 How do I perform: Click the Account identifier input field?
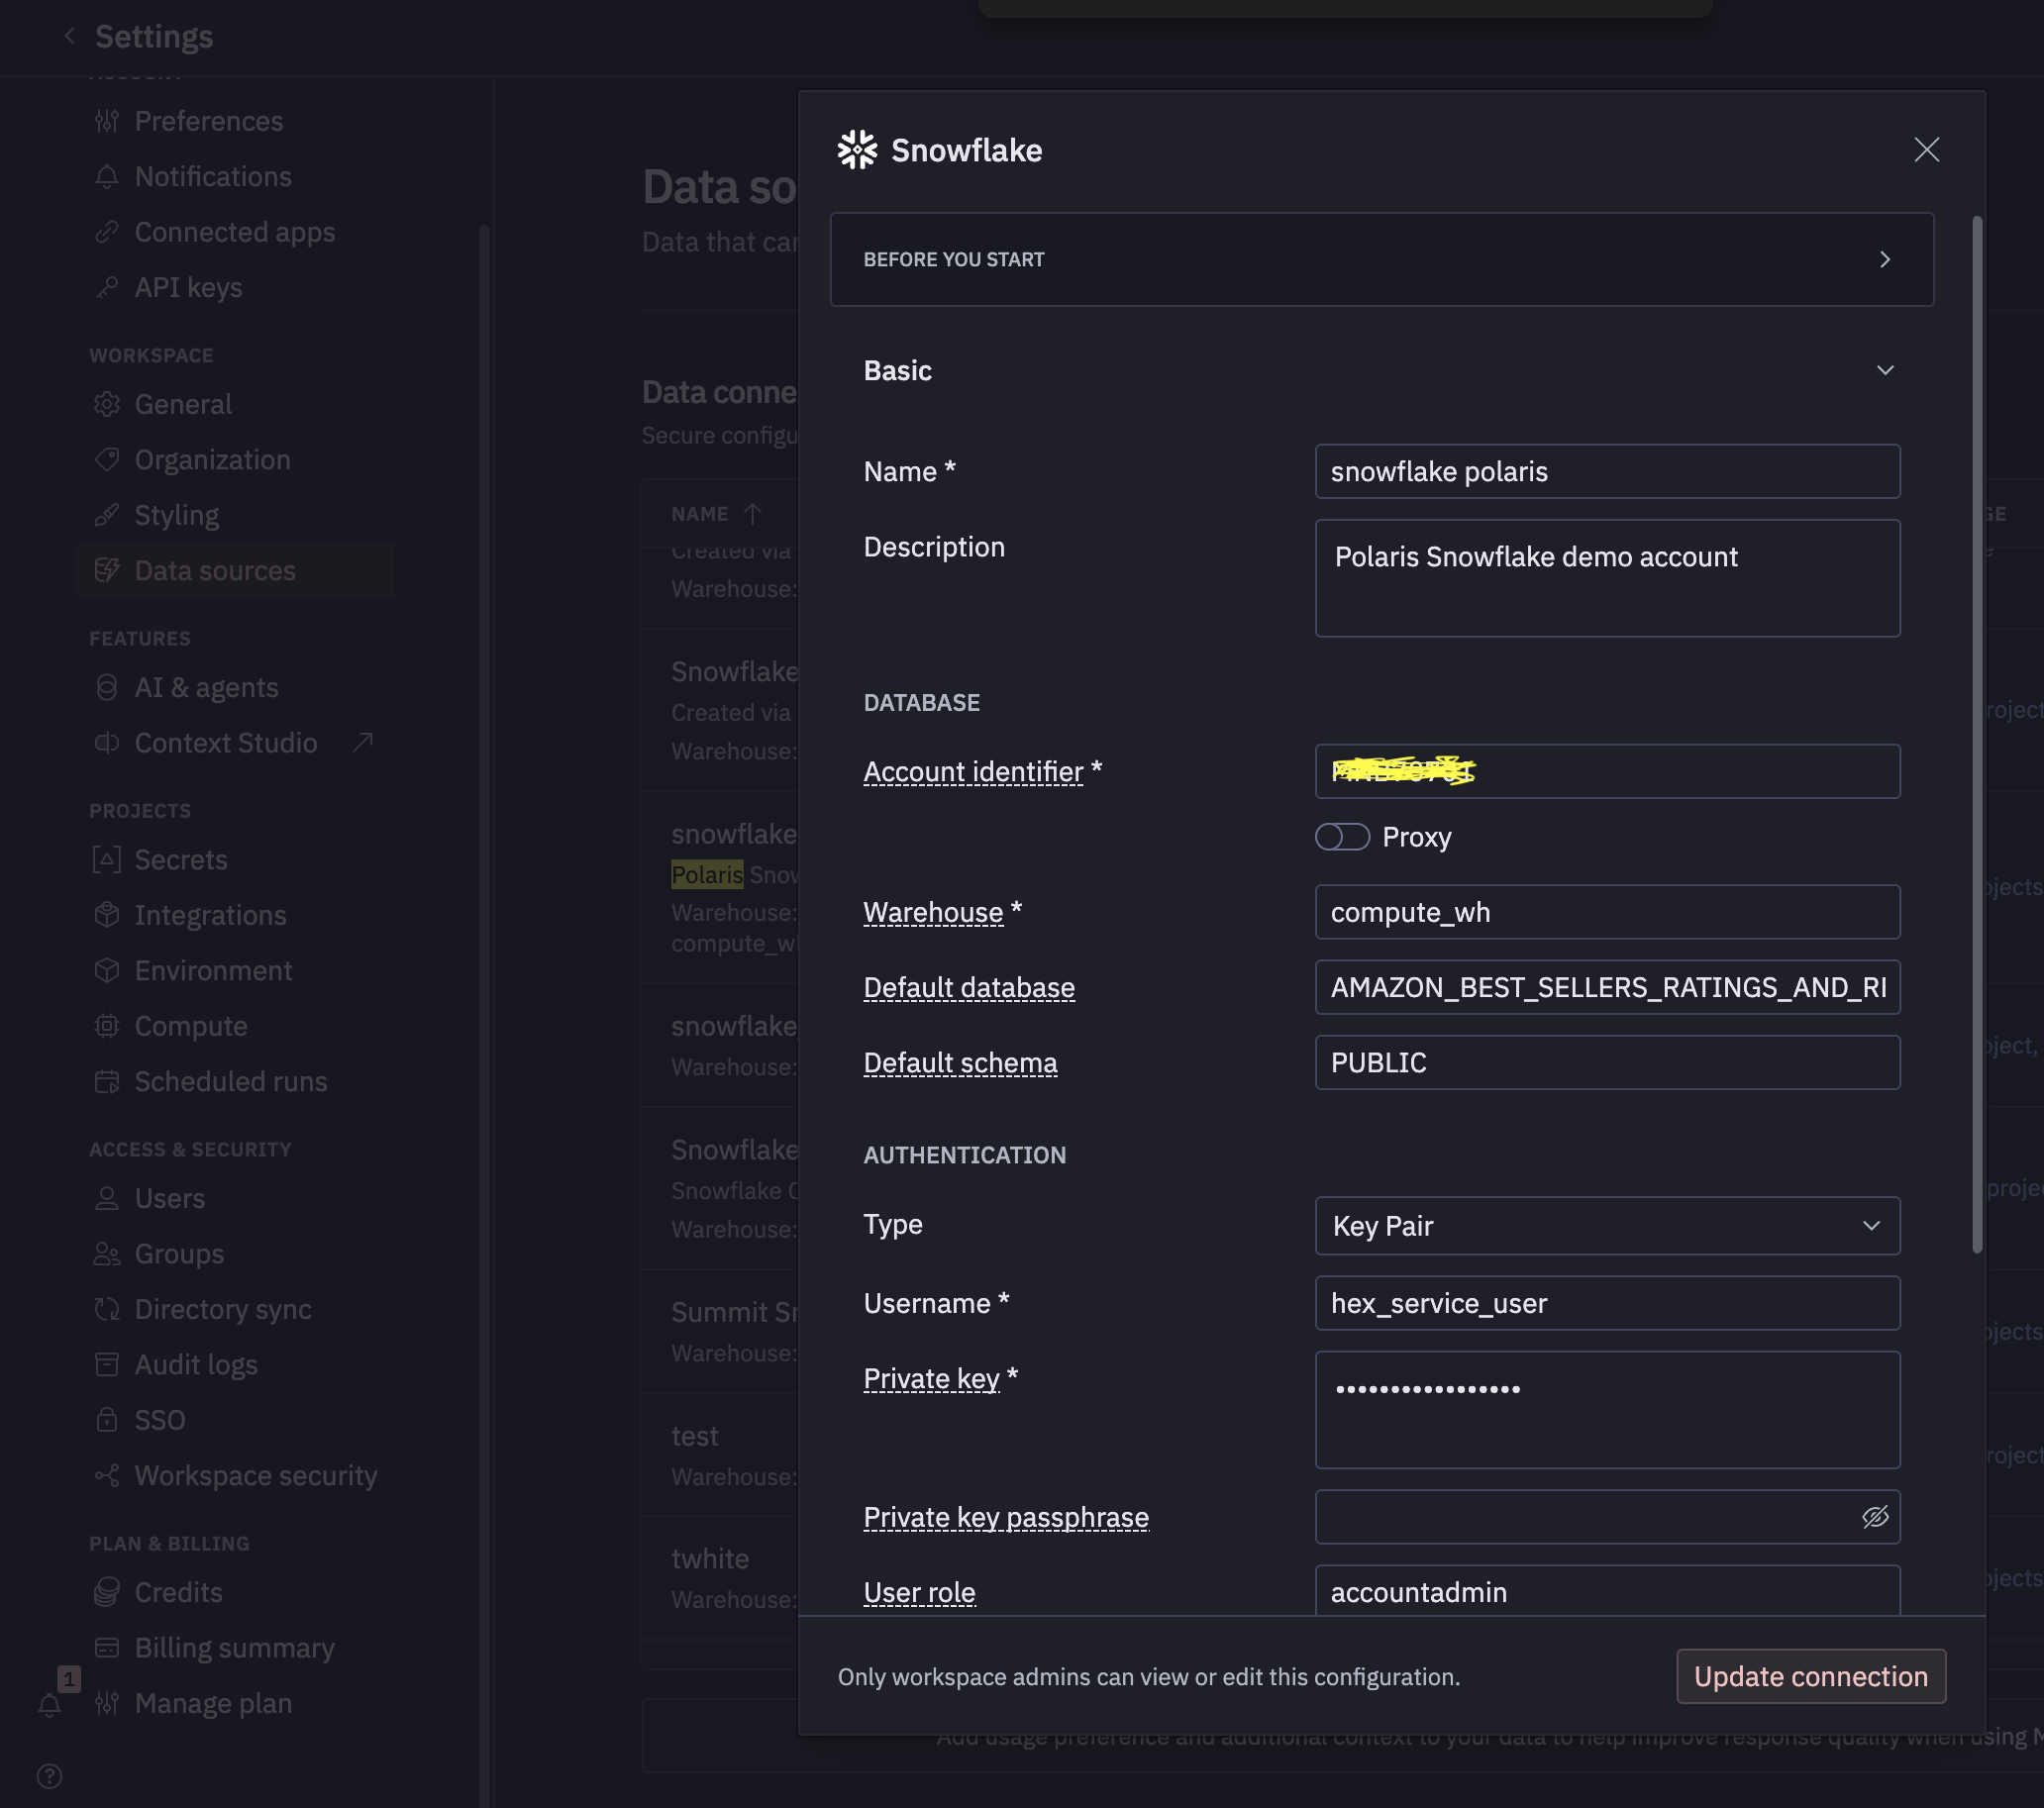click(x=1607, y=771)
